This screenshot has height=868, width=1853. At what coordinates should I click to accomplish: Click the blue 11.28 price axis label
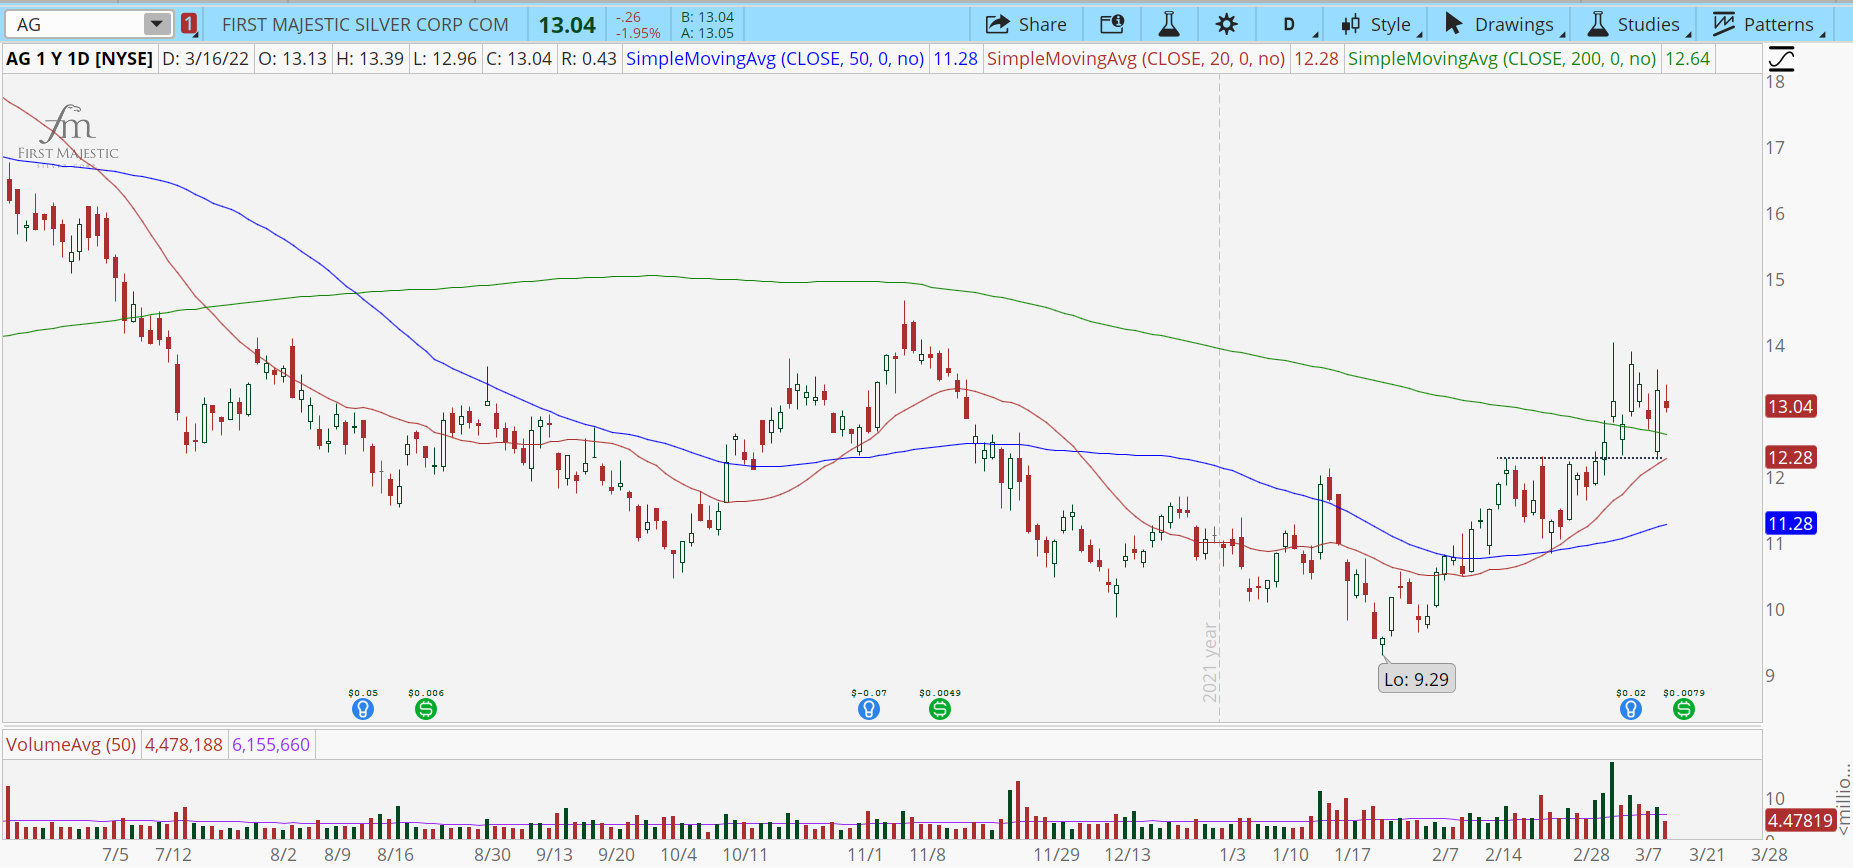[x=1790, y=524]
